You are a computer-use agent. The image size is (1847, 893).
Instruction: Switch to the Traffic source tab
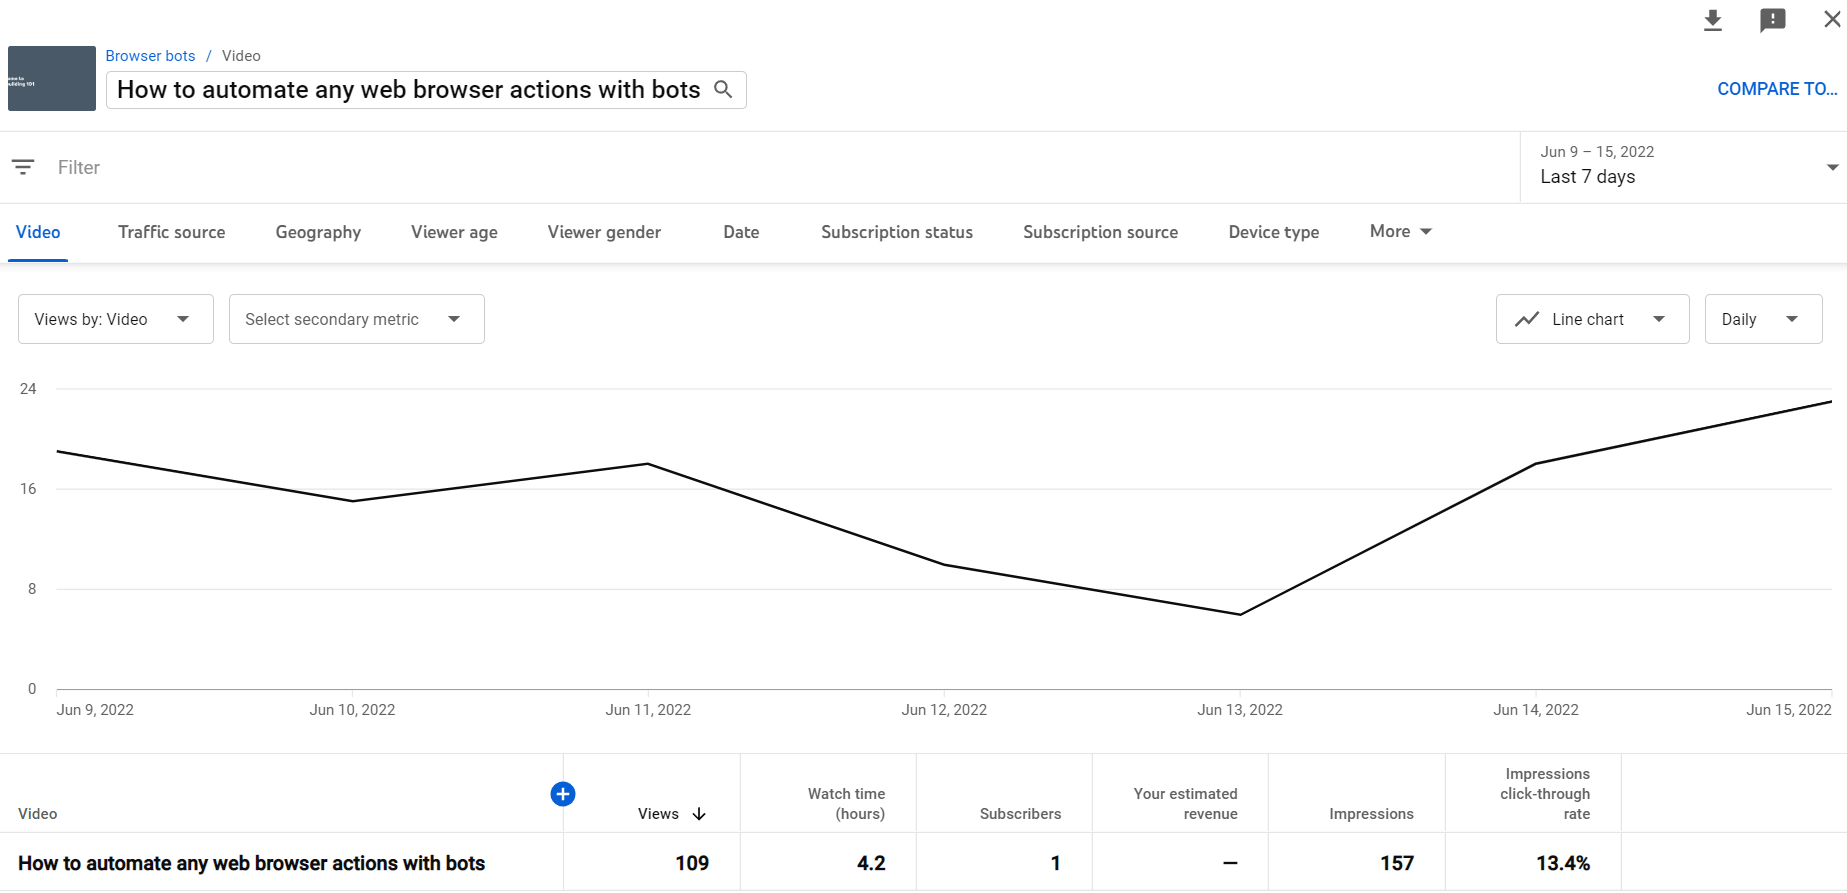[171, 232]
